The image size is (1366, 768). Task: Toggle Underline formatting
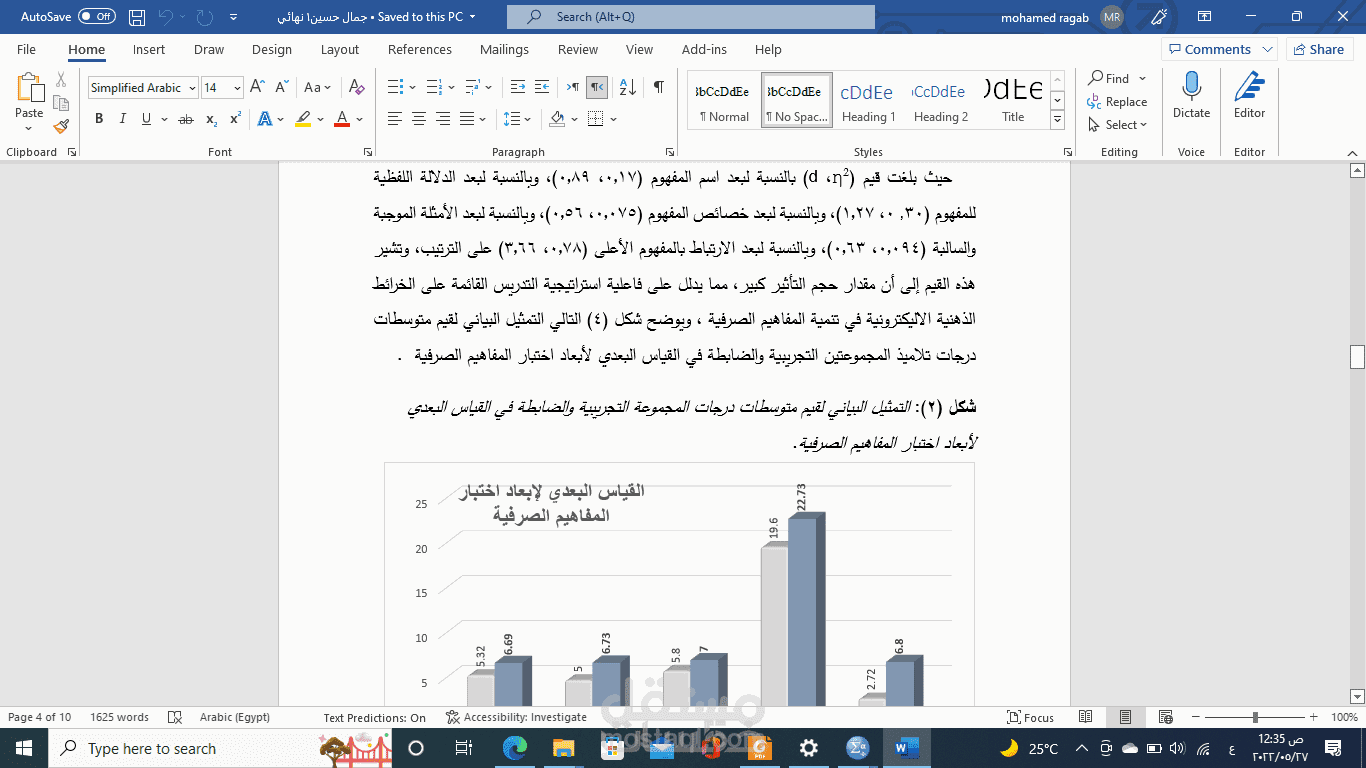[147, 119]
